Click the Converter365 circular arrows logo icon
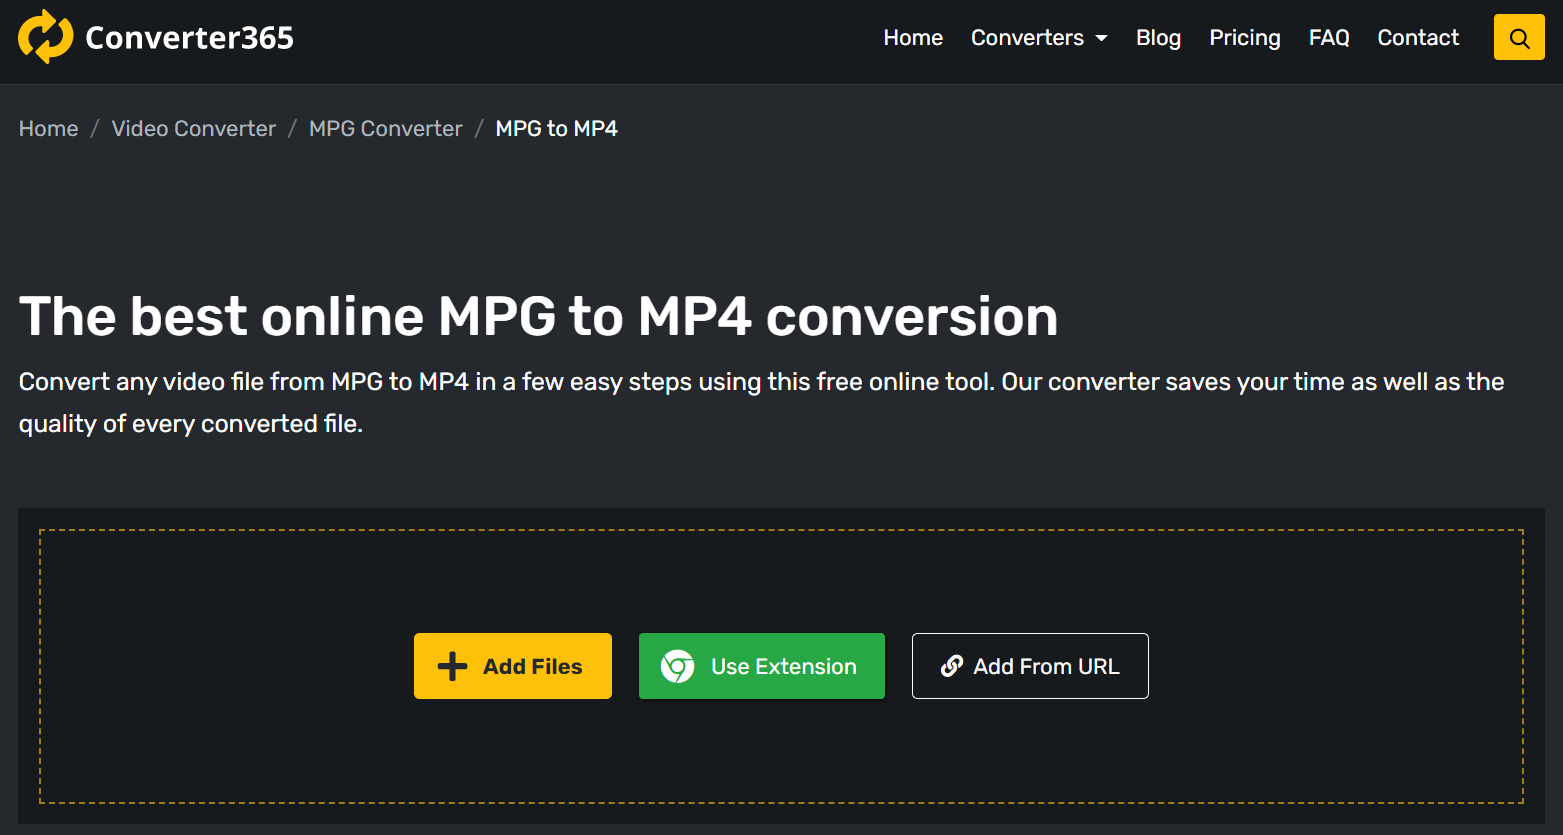This screenshot has width=1563, height=835. [45, 37]
